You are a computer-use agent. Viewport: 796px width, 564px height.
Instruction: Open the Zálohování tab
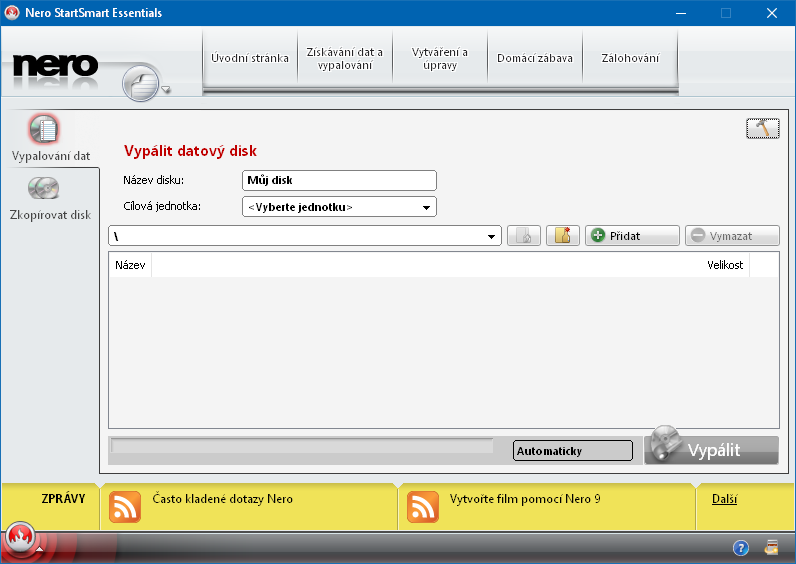[x=630, y=58]
